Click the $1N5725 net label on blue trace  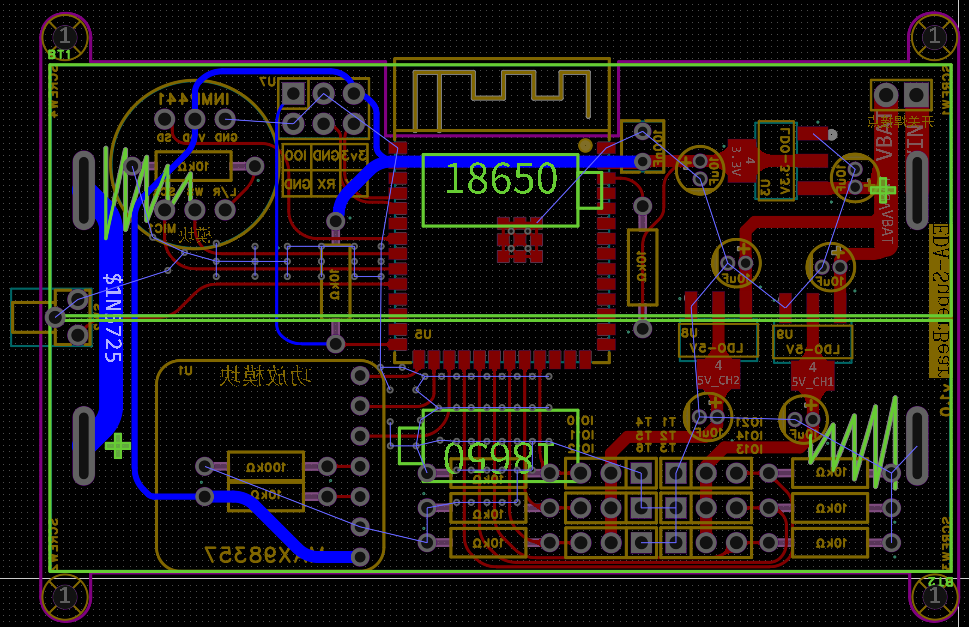(x=112, y=317)
